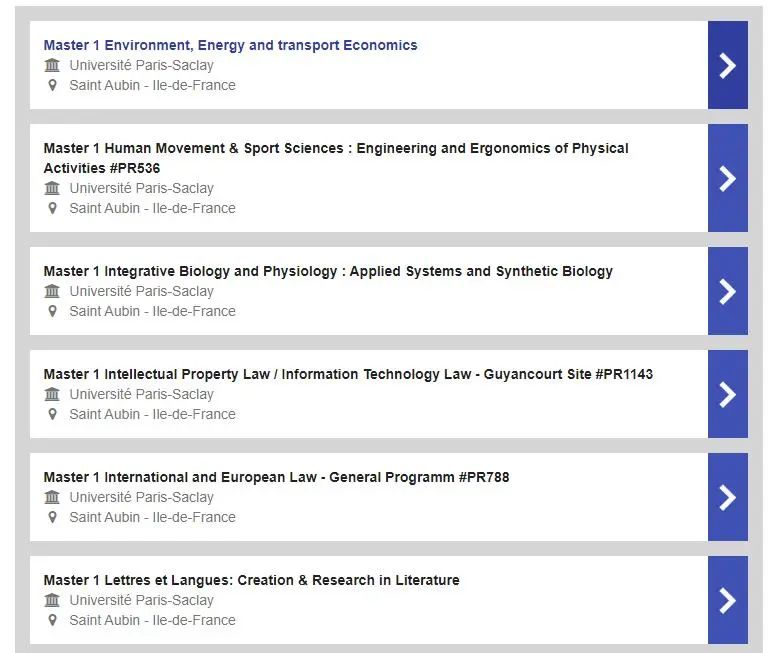This screenshot has width=768, height=653.
Task: Click arrow button for Environment, Energy Economics card
Action: [x=727, y=65]
